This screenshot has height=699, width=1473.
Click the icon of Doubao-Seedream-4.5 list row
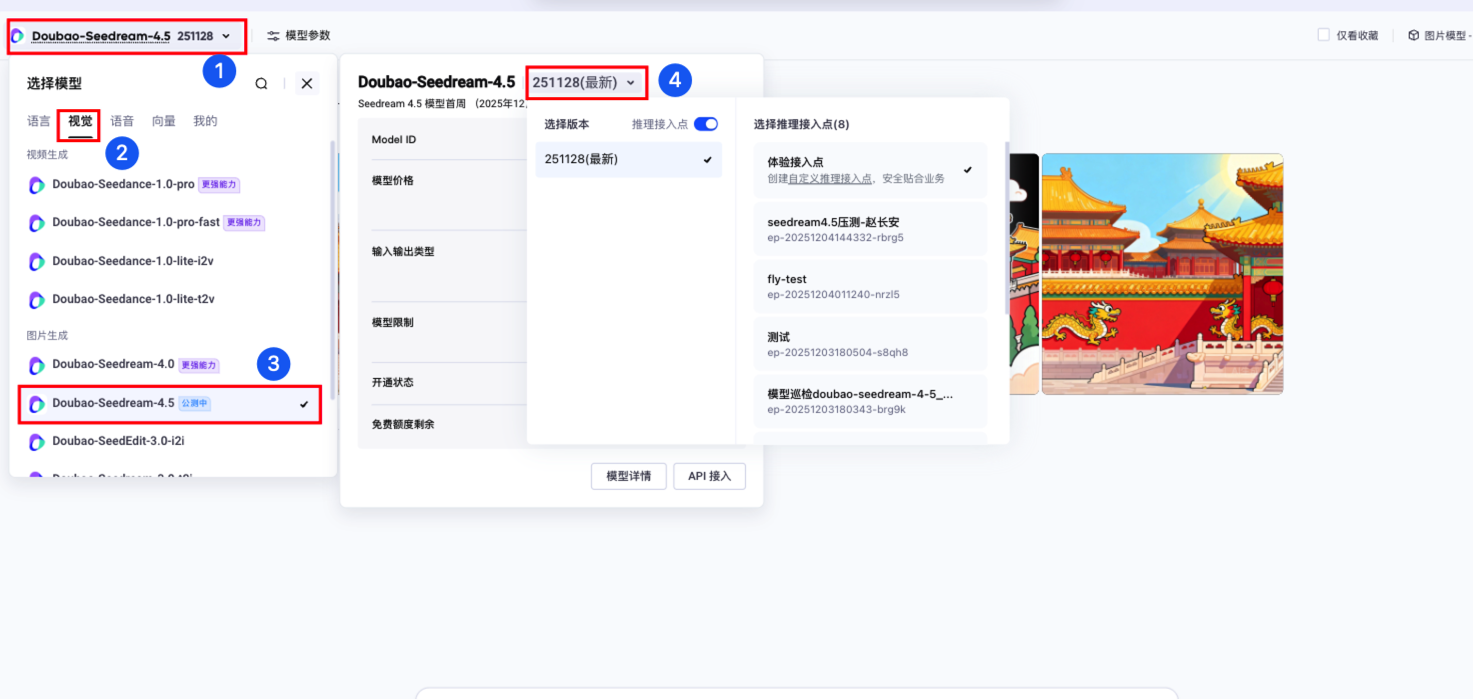pyautogui.click(x=36, y=404)
